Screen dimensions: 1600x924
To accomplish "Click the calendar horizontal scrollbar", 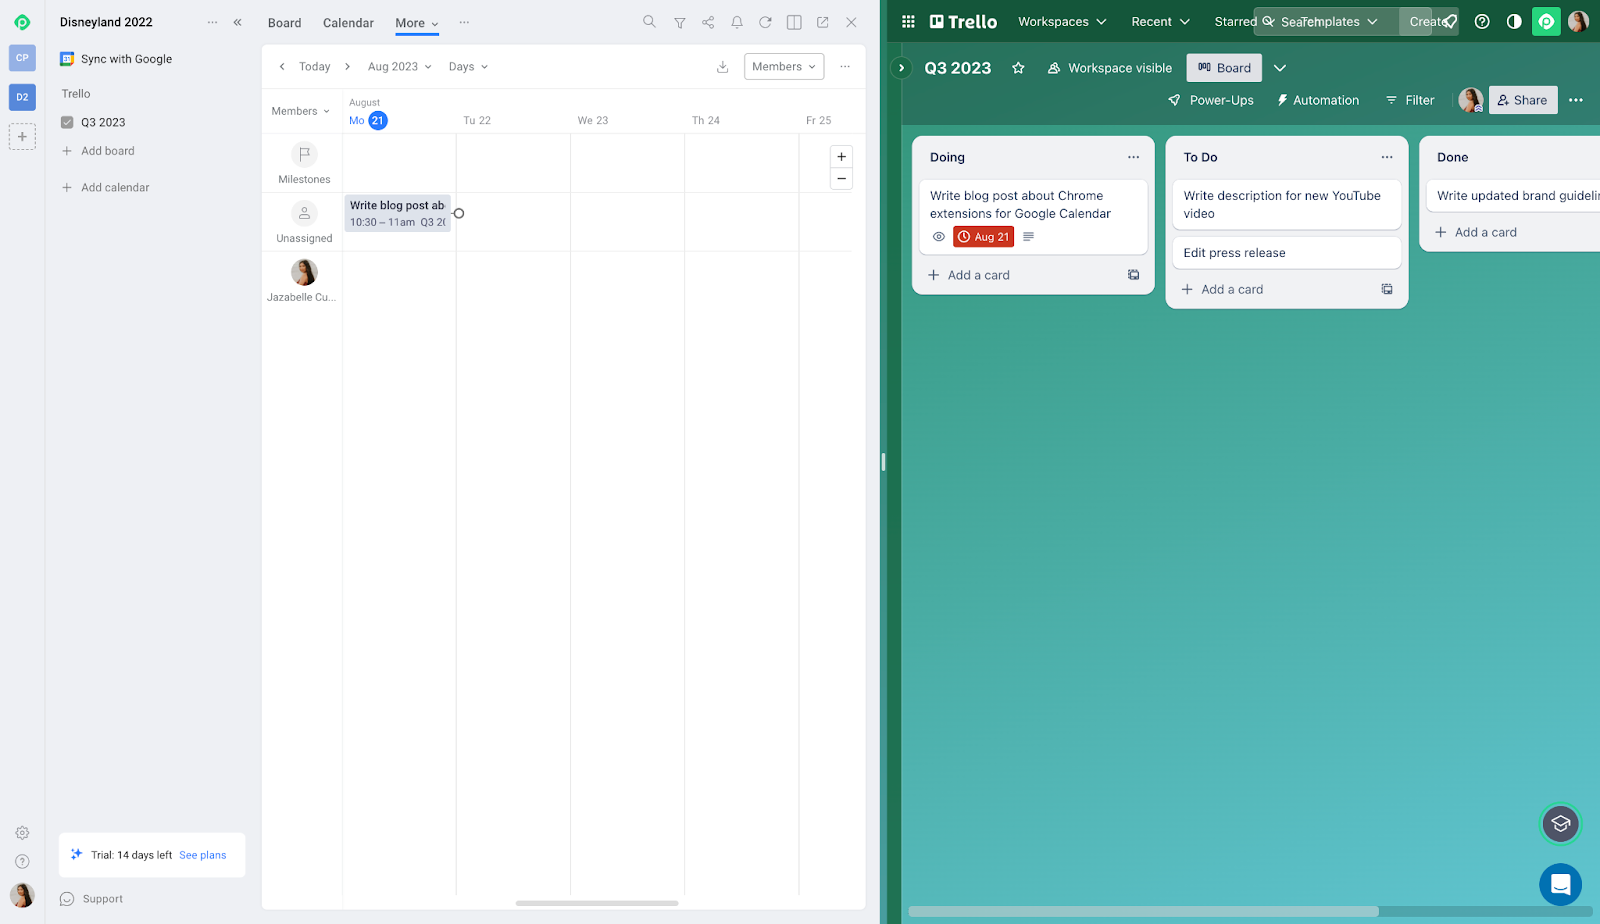I will 597,903.
